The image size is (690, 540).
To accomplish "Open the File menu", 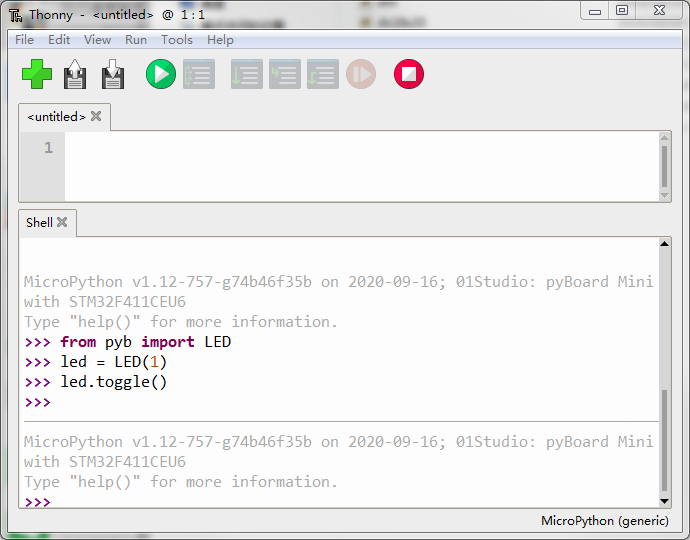I will 24,40.
